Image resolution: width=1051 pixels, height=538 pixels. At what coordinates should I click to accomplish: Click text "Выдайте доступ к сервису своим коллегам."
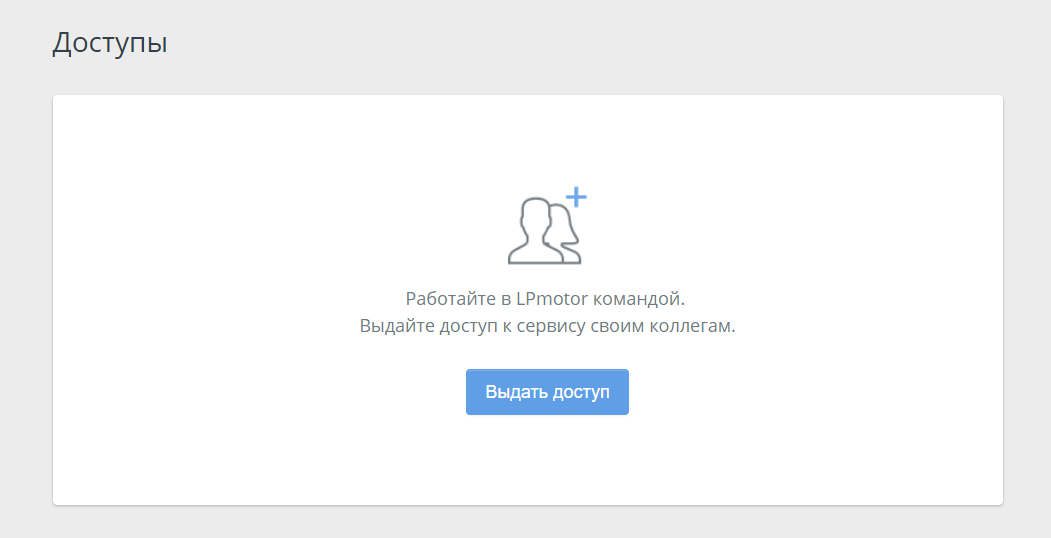click(547, 326)
